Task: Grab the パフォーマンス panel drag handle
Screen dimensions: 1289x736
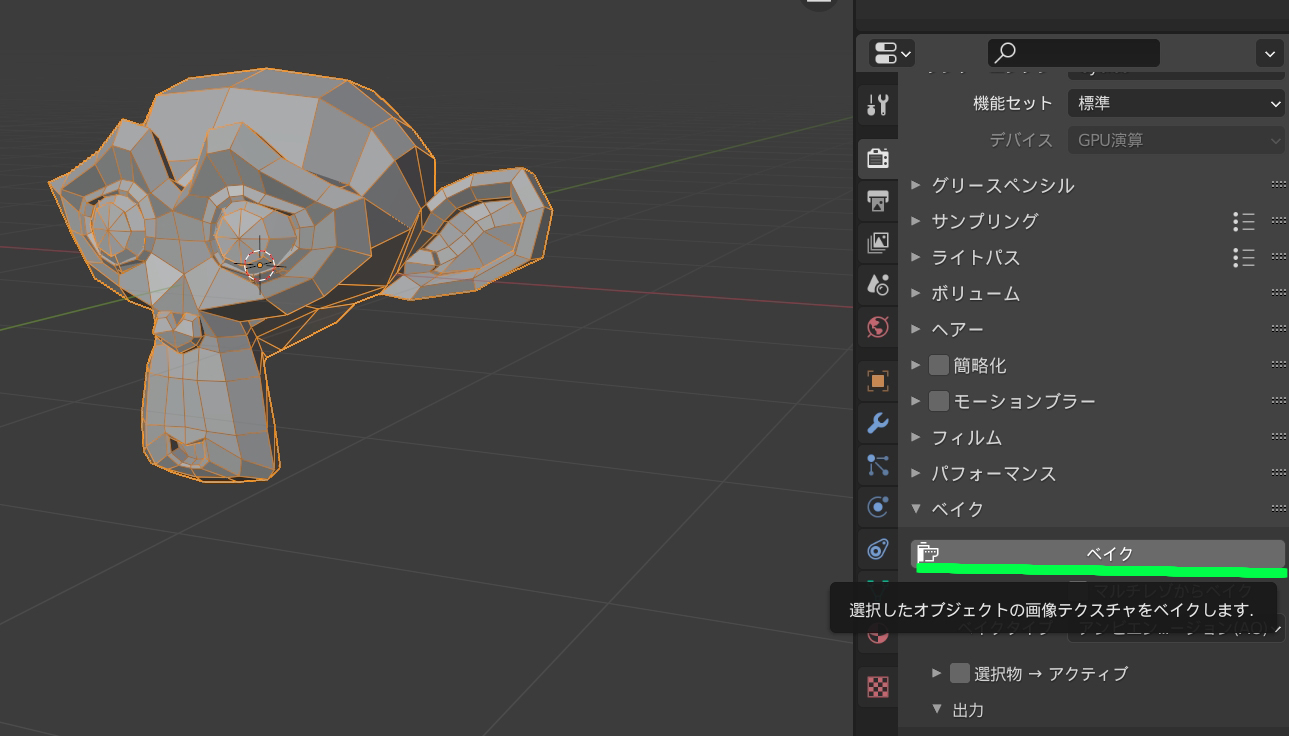Action: [1278, 473]
